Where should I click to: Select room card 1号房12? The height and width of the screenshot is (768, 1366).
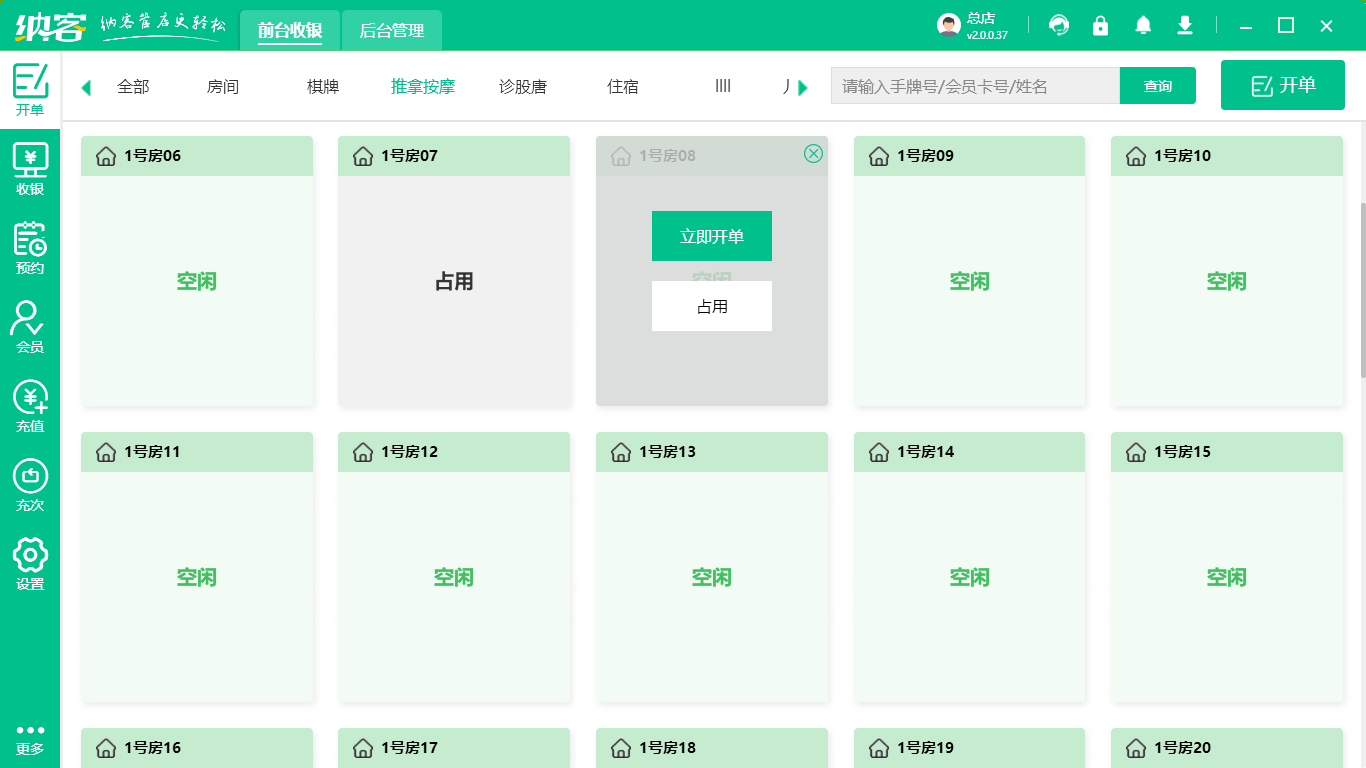pyautogui.click(x=454, y=567)
